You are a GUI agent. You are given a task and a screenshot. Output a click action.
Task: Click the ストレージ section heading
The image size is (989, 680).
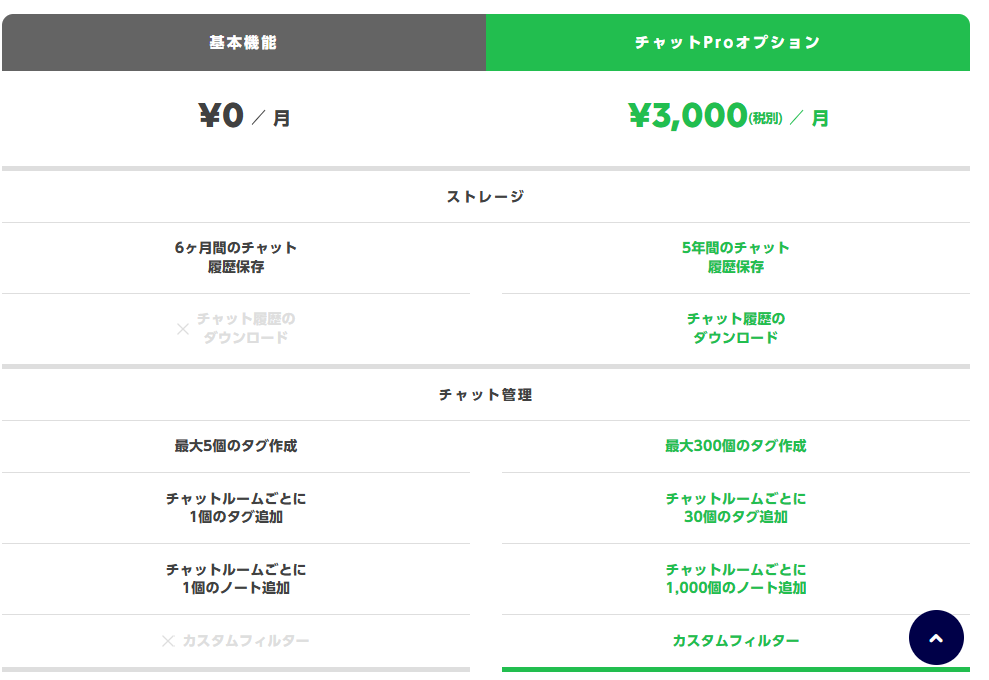(485, 197)
